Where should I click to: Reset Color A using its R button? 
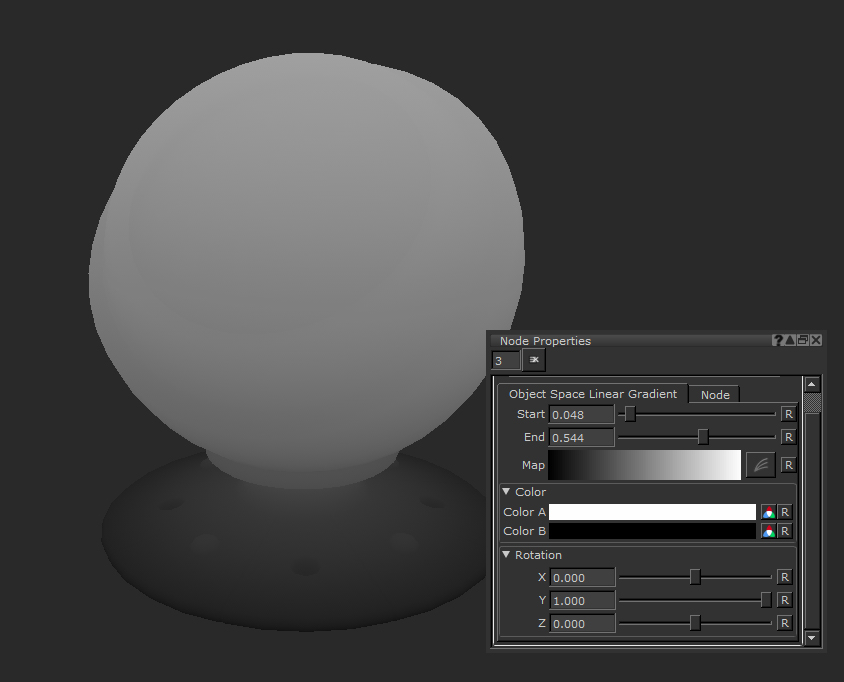click(x=785, y=512)
